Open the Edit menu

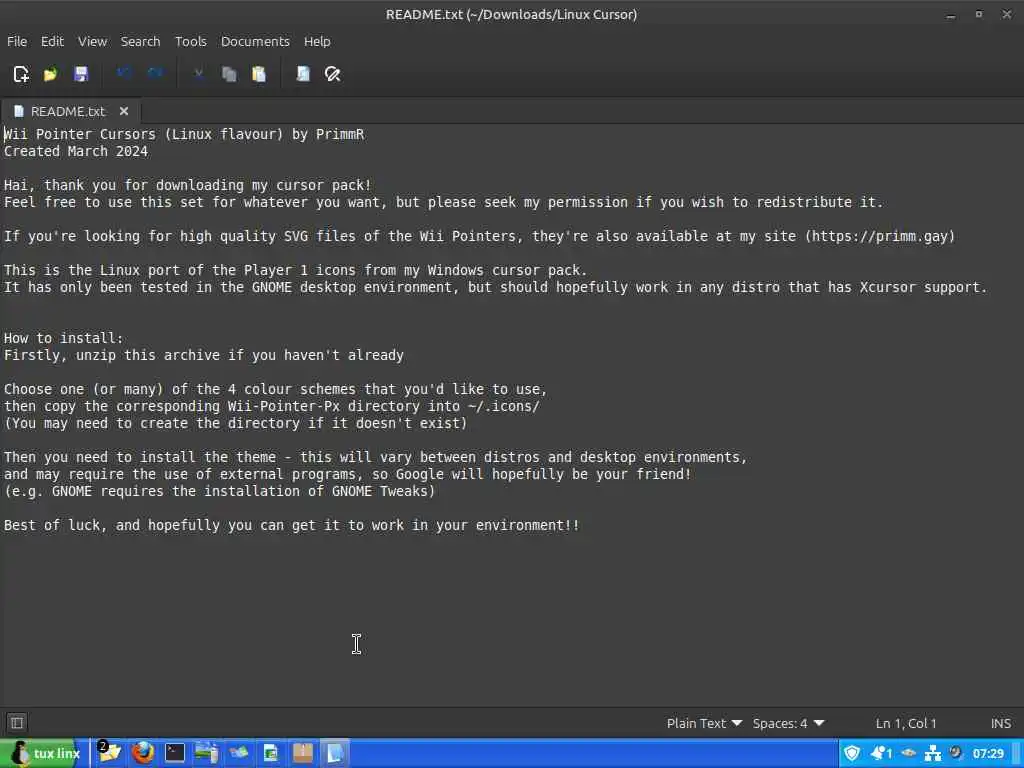point(52,41)
